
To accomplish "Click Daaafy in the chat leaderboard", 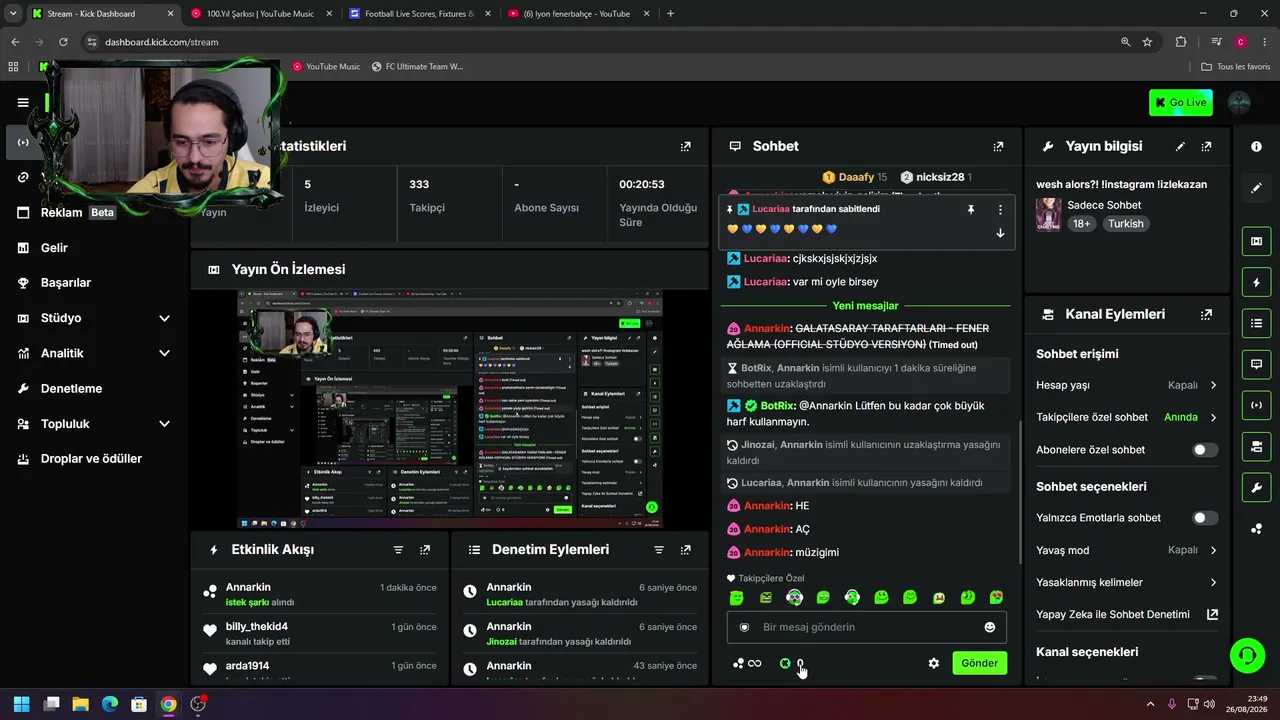I will coord(854,177).
